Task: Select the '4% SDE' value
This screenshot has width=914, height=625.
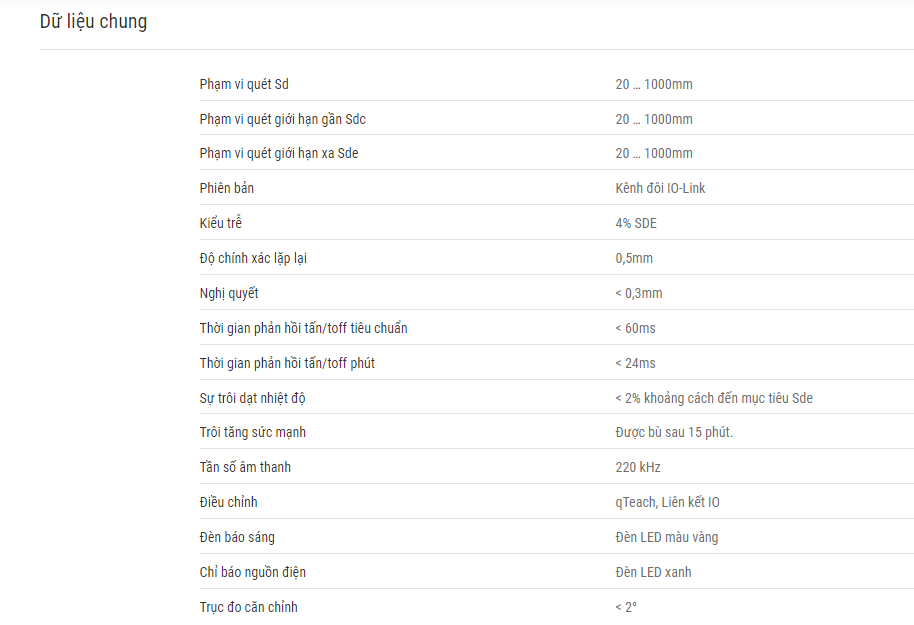Action: 635,223
